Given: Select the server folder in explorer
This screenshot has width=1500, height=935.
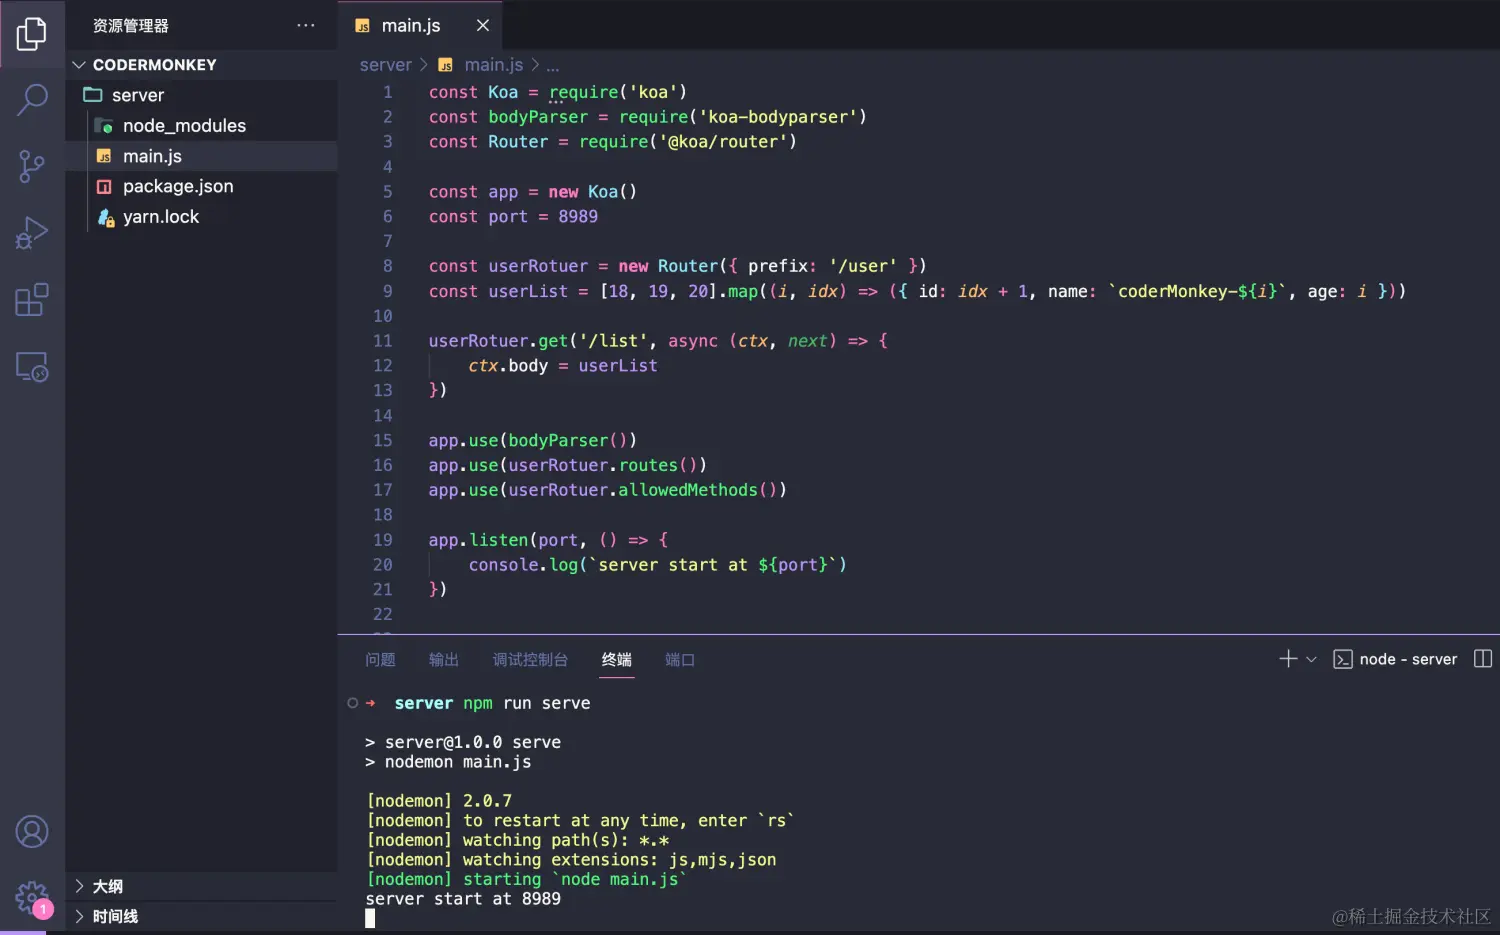Looking at the screenshot, I should point(201,95).
